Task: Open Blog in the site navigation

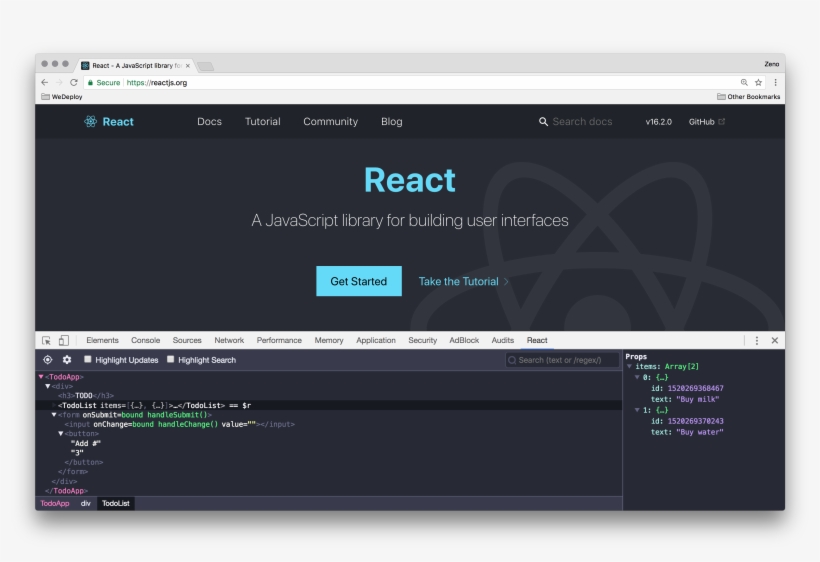Action: tap(392, 121)
